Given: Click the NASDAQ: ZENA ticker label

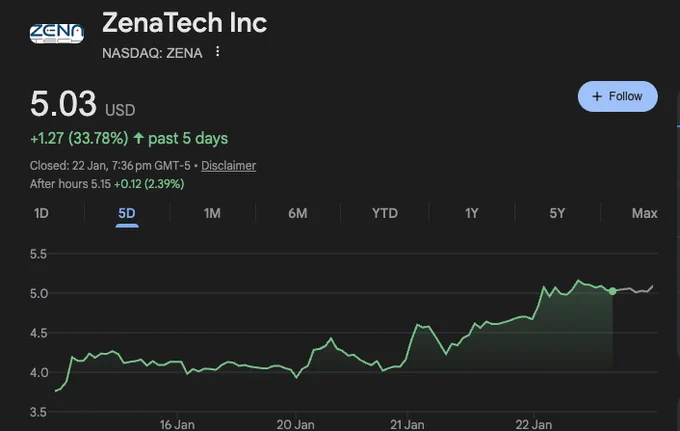Looking at the screenshot, I should pos(152,53).
